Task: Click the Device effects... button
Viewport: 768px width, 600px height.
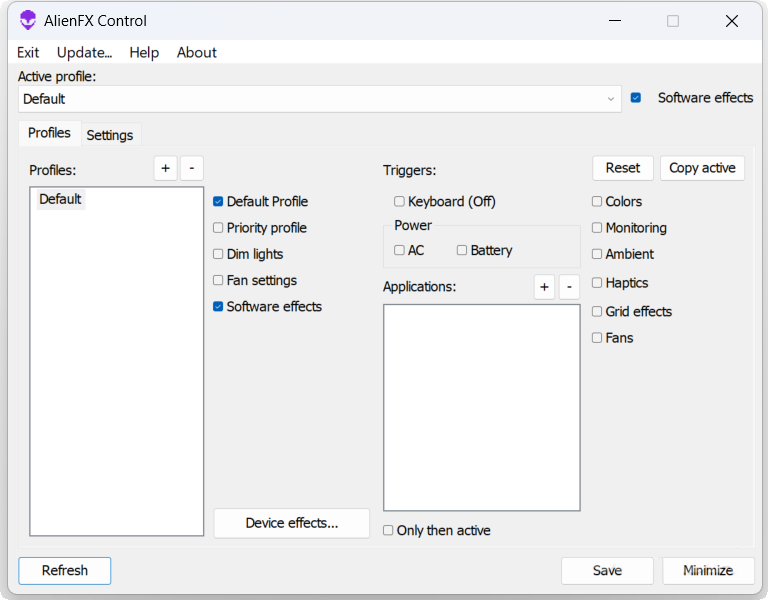Action: pos(292,523)
